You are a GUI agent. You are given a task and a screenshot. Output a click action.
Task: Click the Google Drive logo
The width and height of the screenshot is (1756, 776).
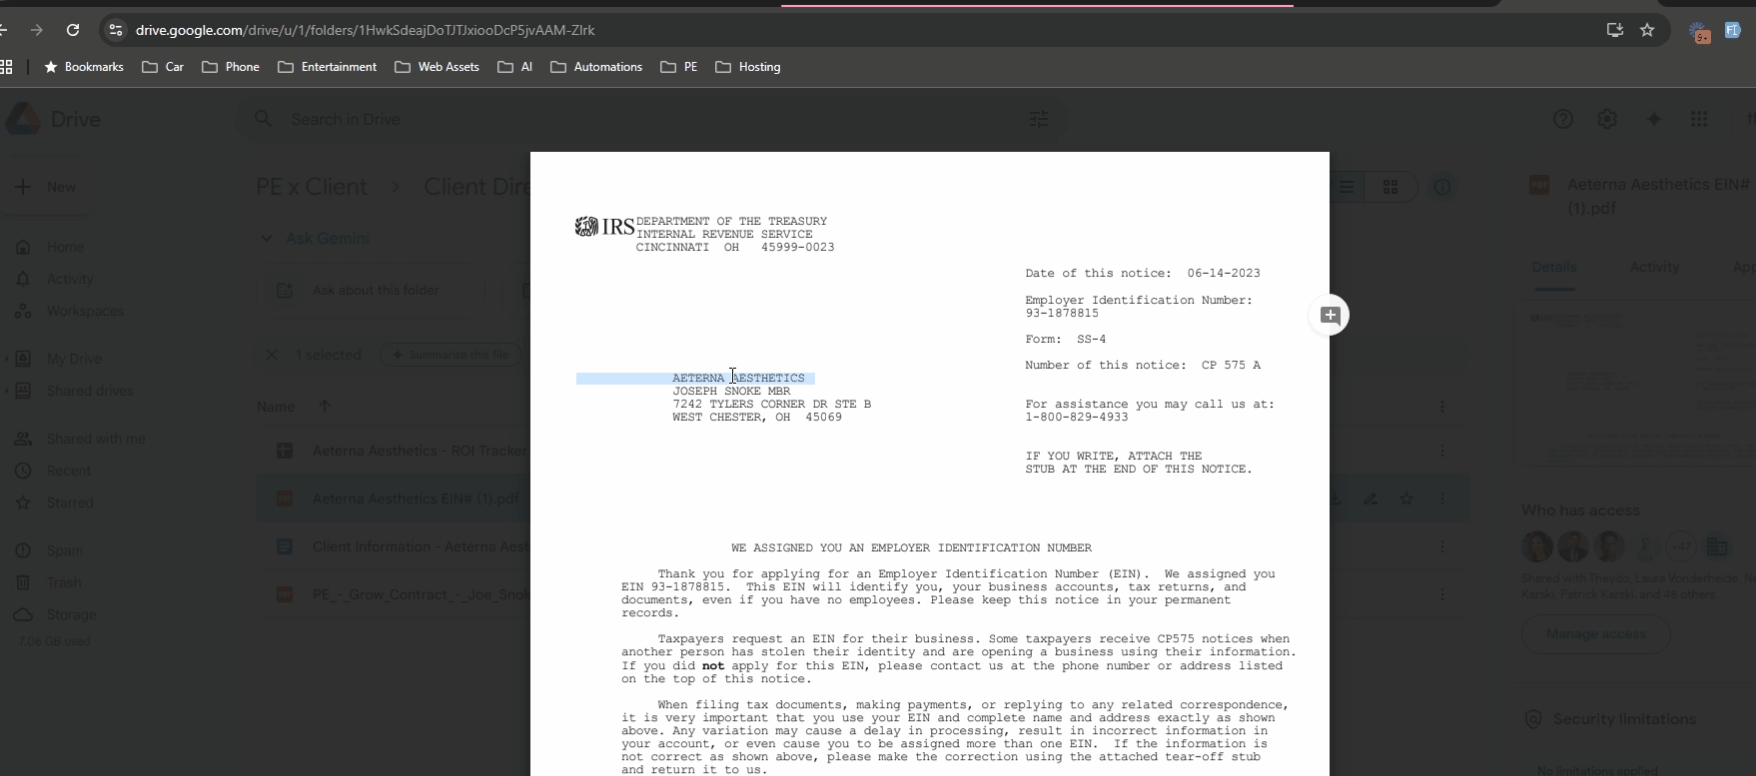22,119
